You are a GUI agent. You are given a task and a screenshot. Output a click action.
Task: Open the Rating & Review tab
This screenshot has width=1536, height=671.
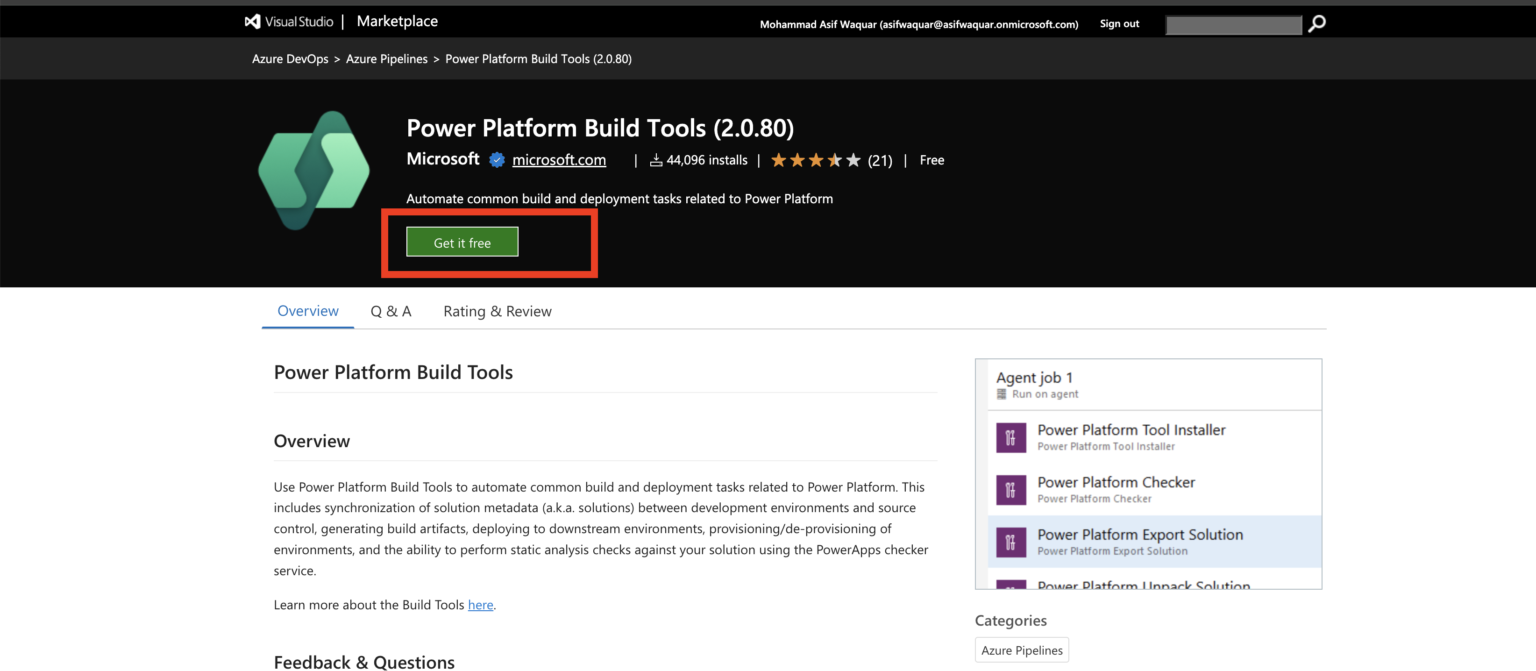pos(497,311)
